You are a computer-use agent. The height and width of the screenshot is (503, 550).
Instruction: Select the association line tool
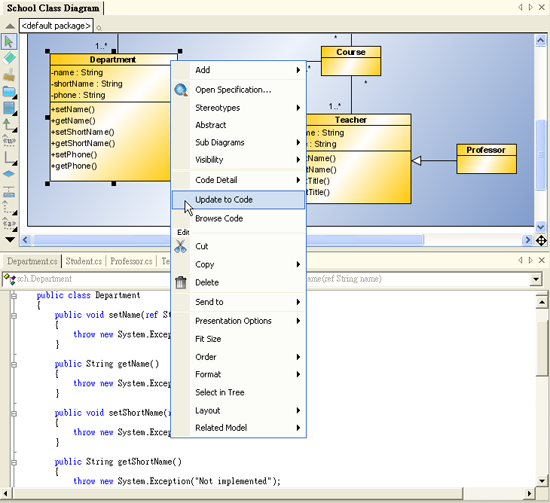pos(9,158)
